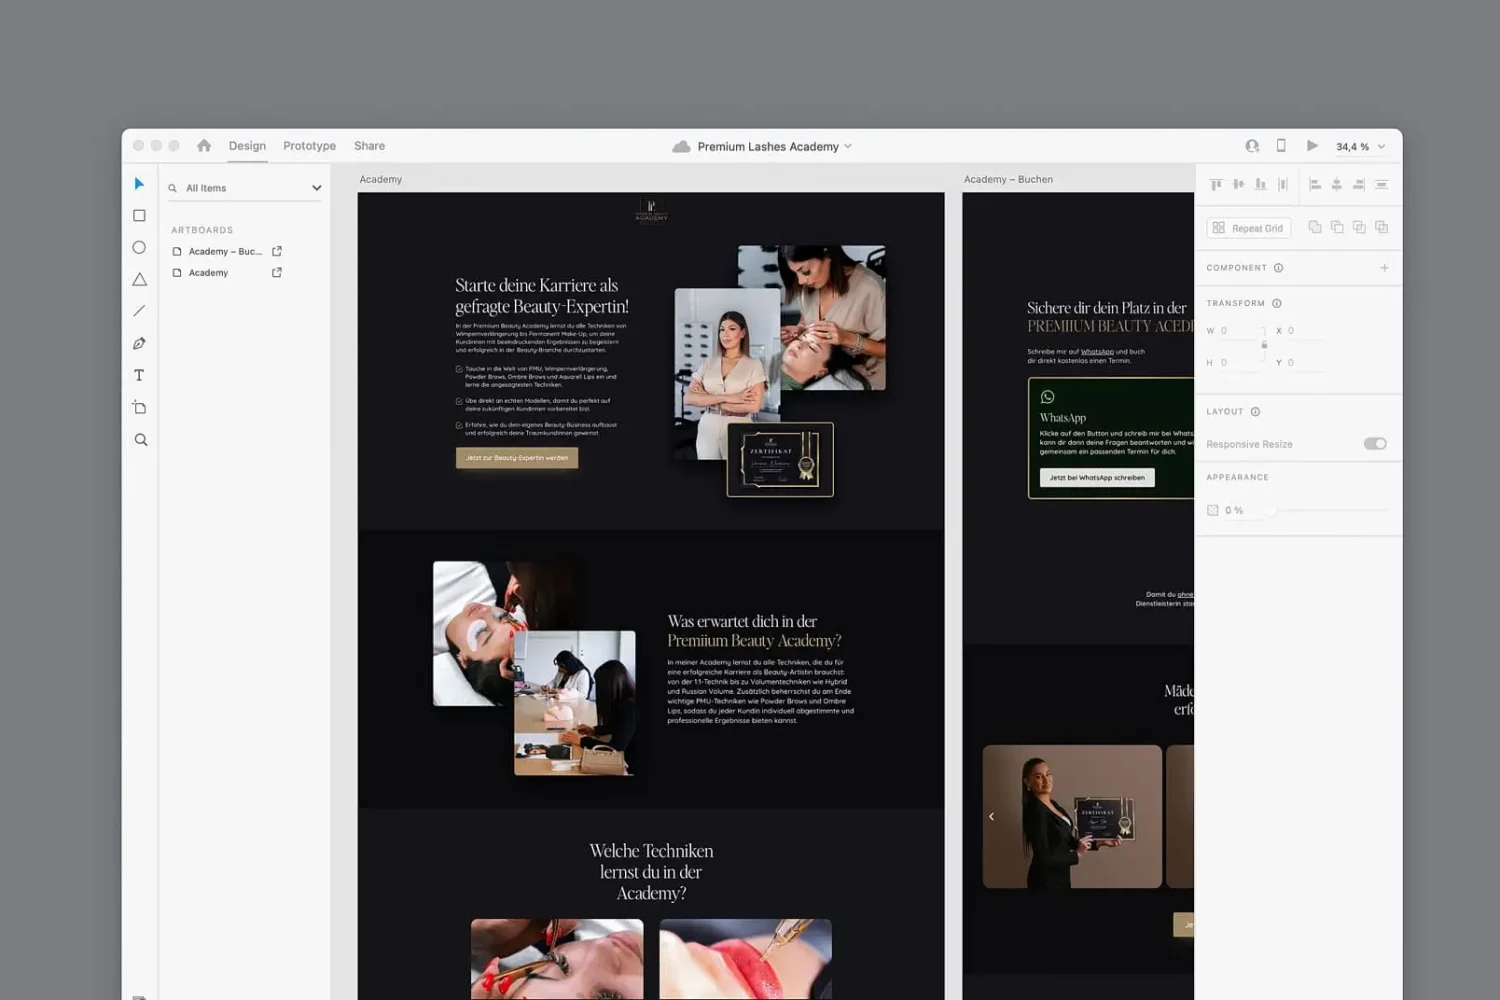The image size is (1500, 1000).
Task: Add a new component with the plus icon
Action: tap(1385, 267)
